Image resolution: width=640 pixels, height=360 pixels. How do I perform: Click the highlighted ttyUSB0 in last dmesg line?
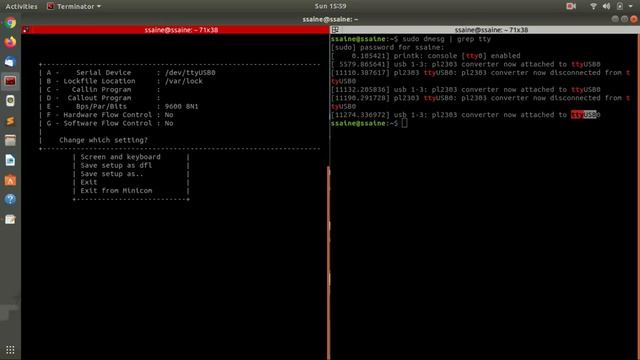(585, 115)
